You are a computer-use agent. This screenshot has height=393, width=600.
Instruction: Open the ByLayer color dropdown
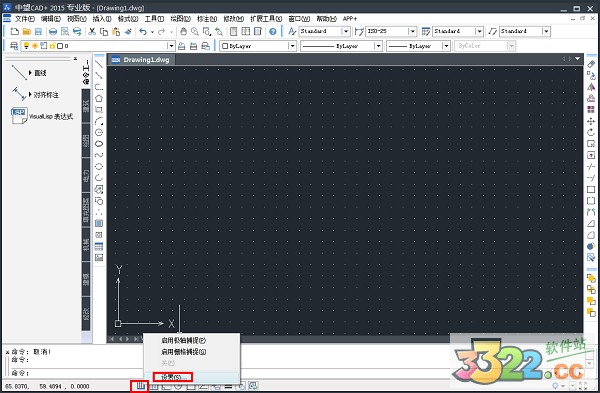292,46
